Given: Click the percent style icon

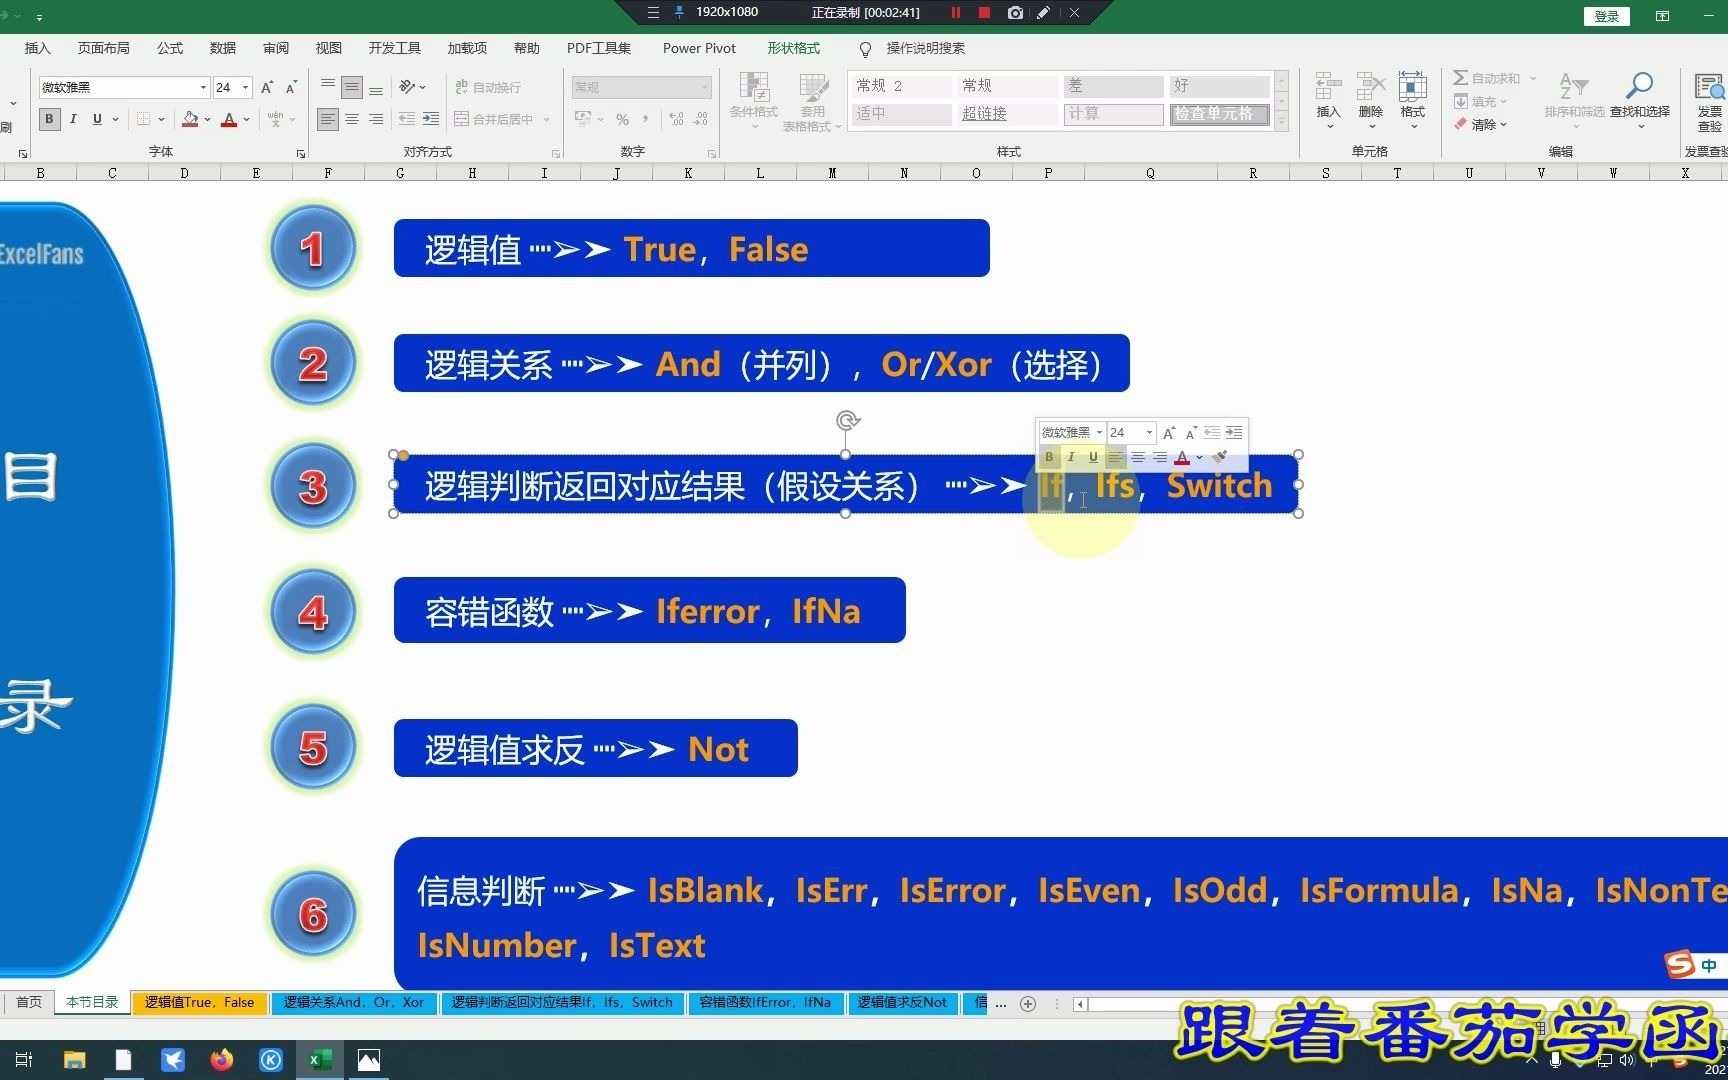Looking at the screenshot, I should (622, 119).
